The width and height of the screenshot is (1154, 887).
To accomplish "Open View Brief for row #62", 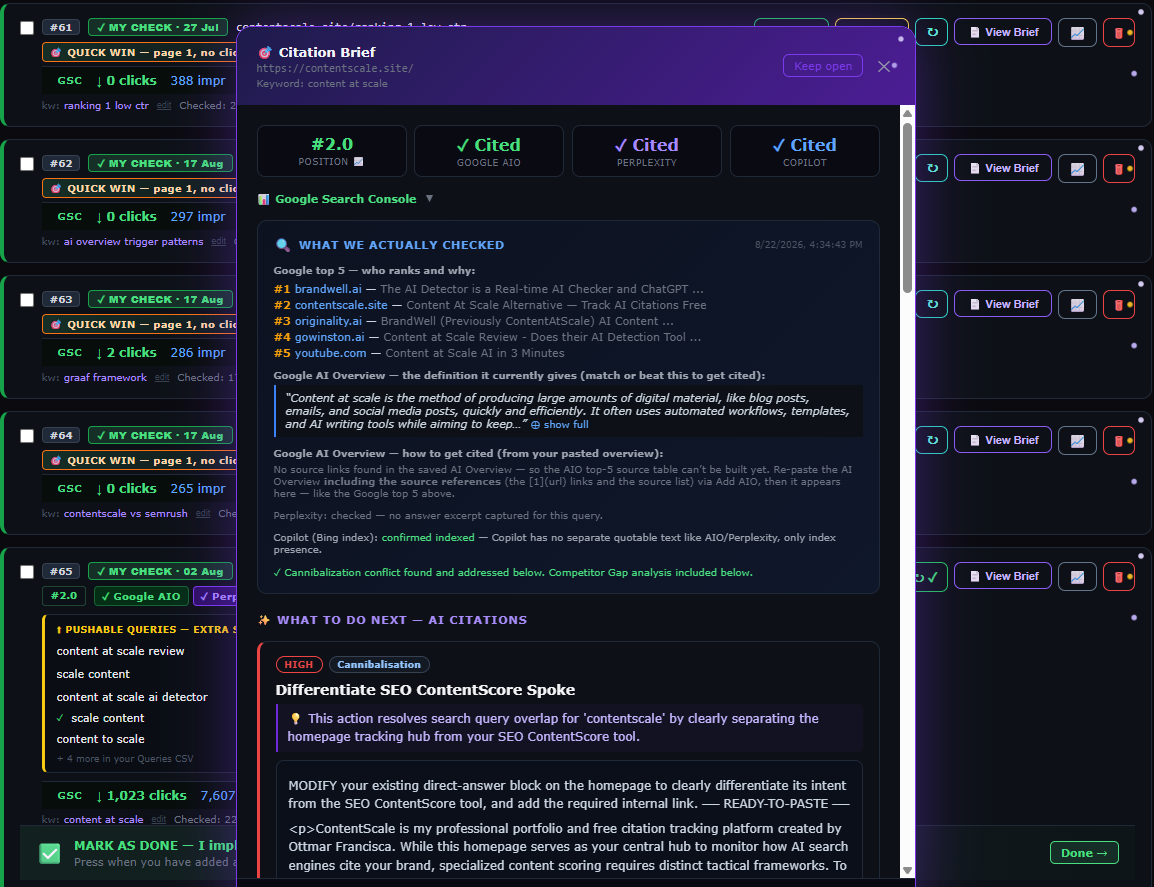I will pos(1002,169).
